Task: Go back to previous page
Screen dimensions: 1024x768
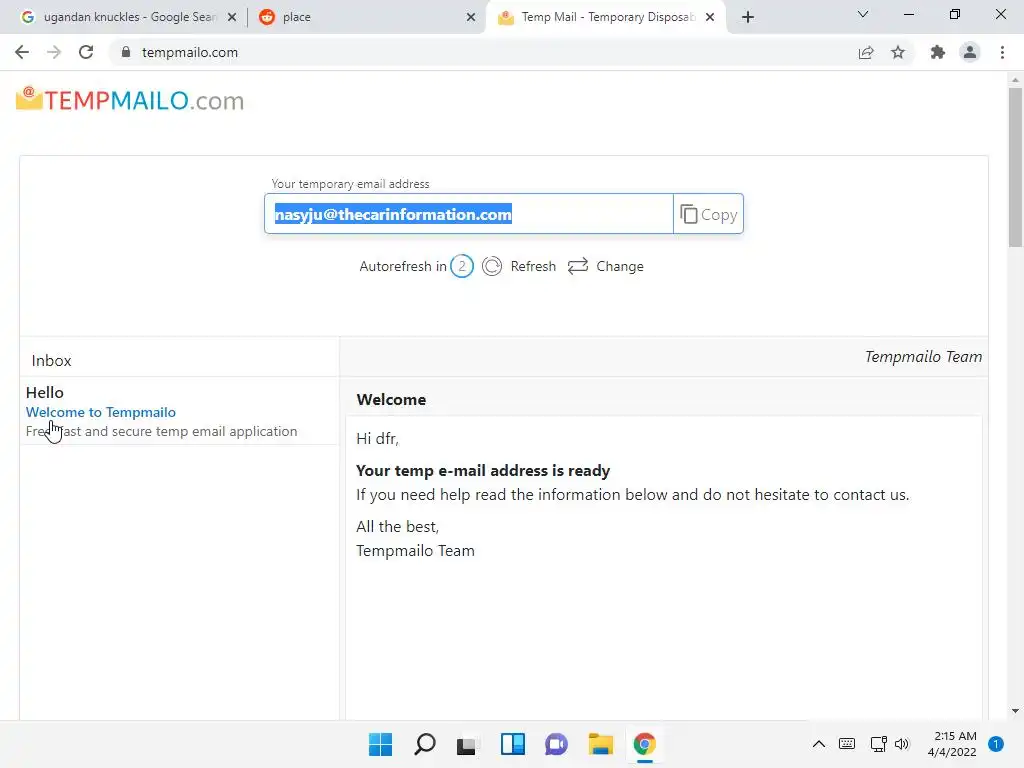Action: point(22,52)
